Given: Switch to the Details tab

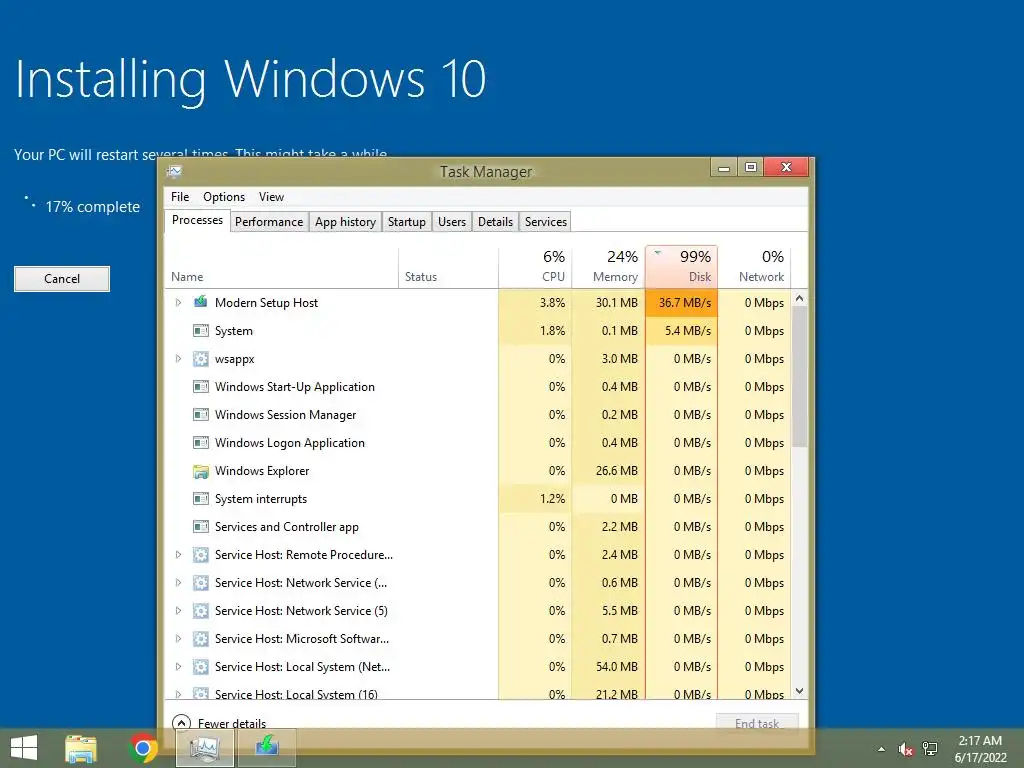Looking at the screenshot, I should point(496,222).
